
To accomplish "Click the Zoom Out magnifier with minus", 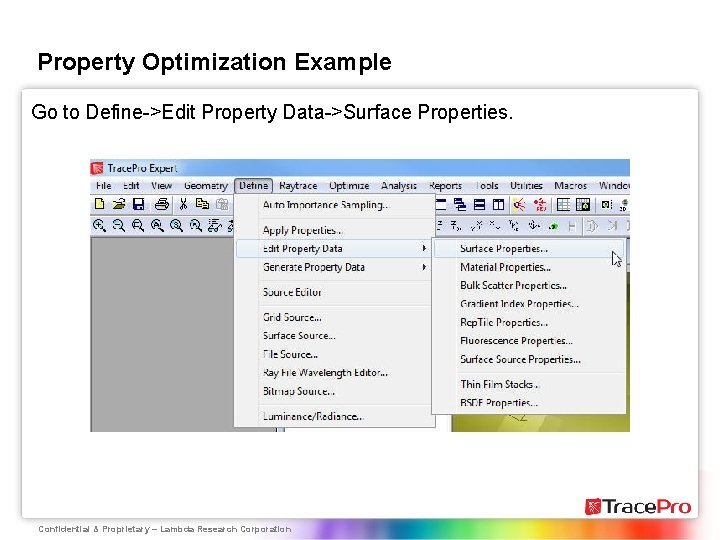I will (118, 225).
